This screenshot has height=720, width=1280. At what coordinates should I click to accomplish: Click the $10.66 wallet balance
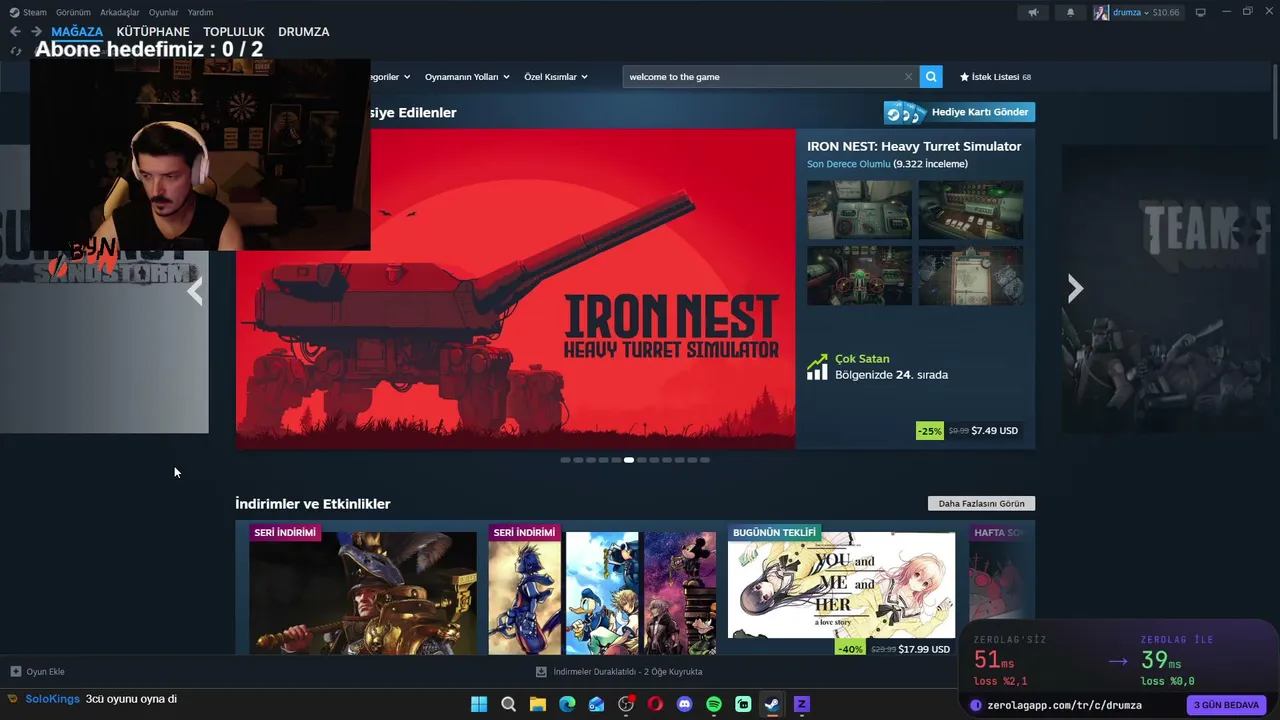point(1166,12)
